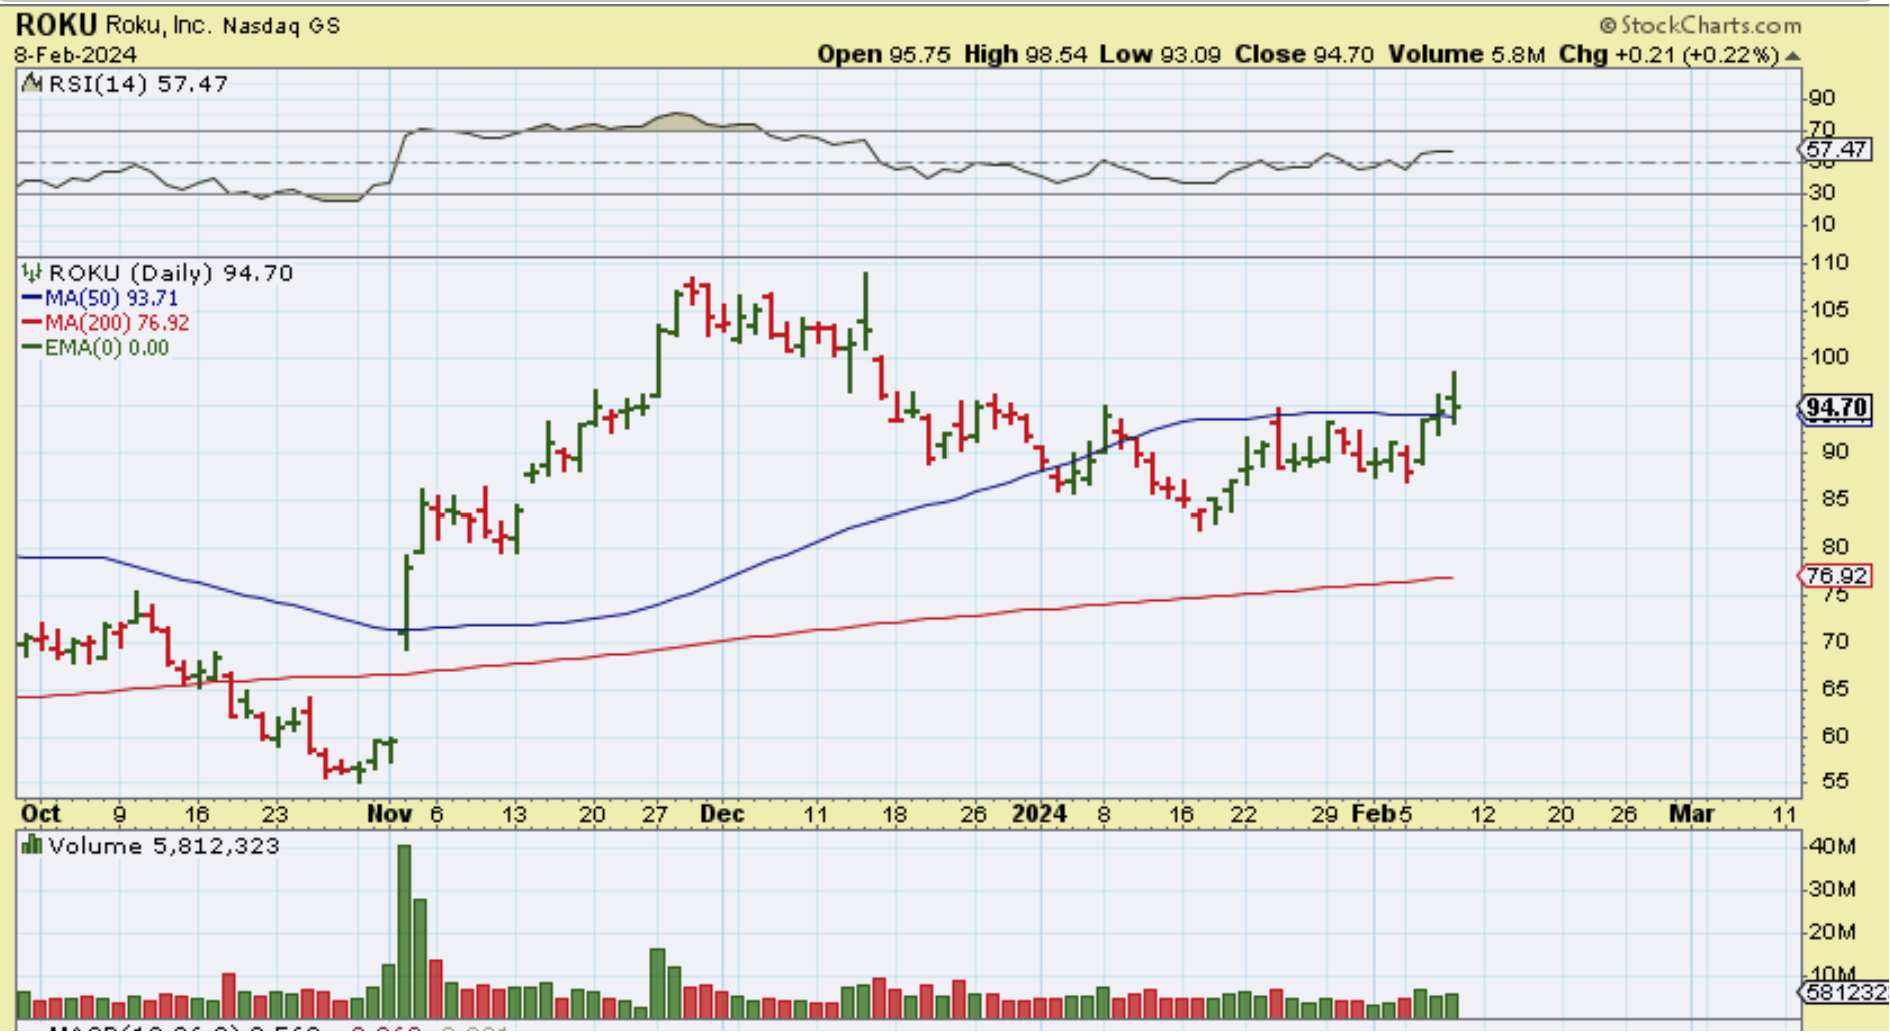The height and width of the screenshot is (1032, 1890).
Task: Click the red MA(200) legend color line
Action: 31,323
